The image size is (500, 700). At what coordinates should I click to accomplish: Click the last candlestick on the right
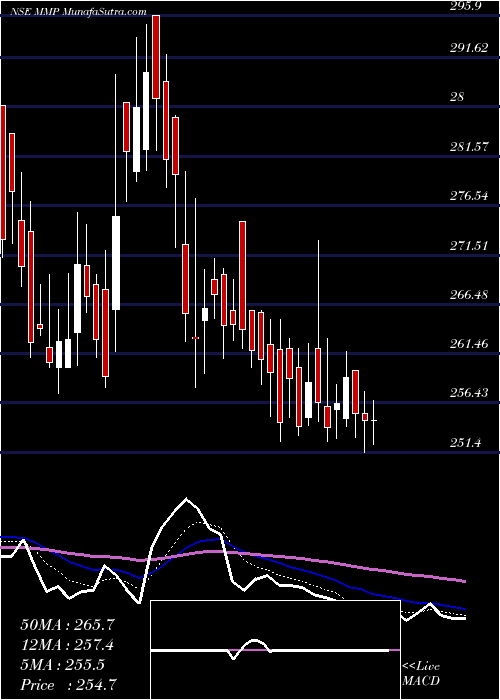[x=374, y=422]
